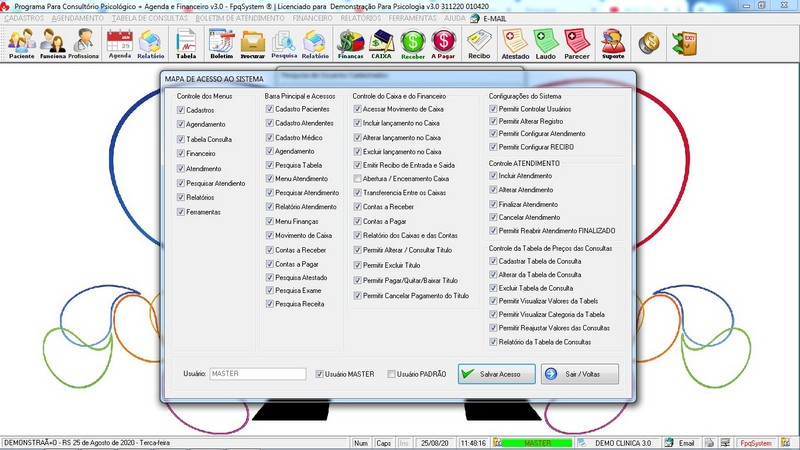Open the green Receber dollar icon
Screen dimensions: 800x450
(413, 42)
